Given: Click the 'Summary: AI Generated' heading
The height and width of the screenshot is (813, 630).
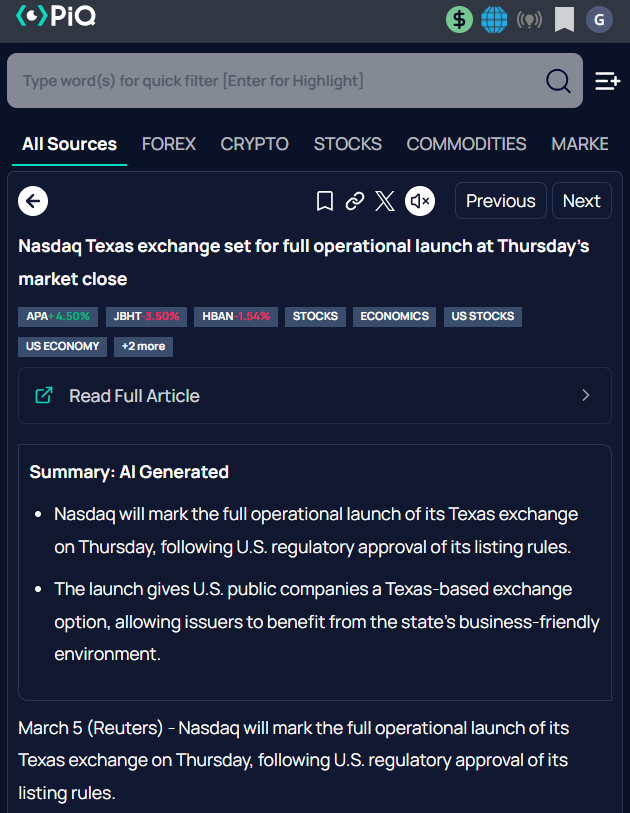Looking at the screenshot, I should pos(129,472).
